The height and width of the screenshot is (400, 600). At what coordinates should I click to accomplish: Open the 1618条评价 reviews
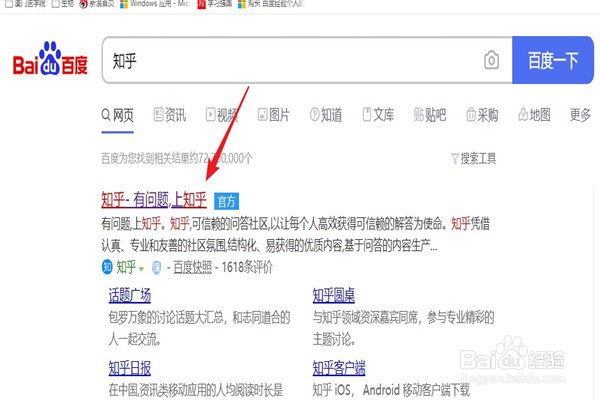tap(247, 267)
